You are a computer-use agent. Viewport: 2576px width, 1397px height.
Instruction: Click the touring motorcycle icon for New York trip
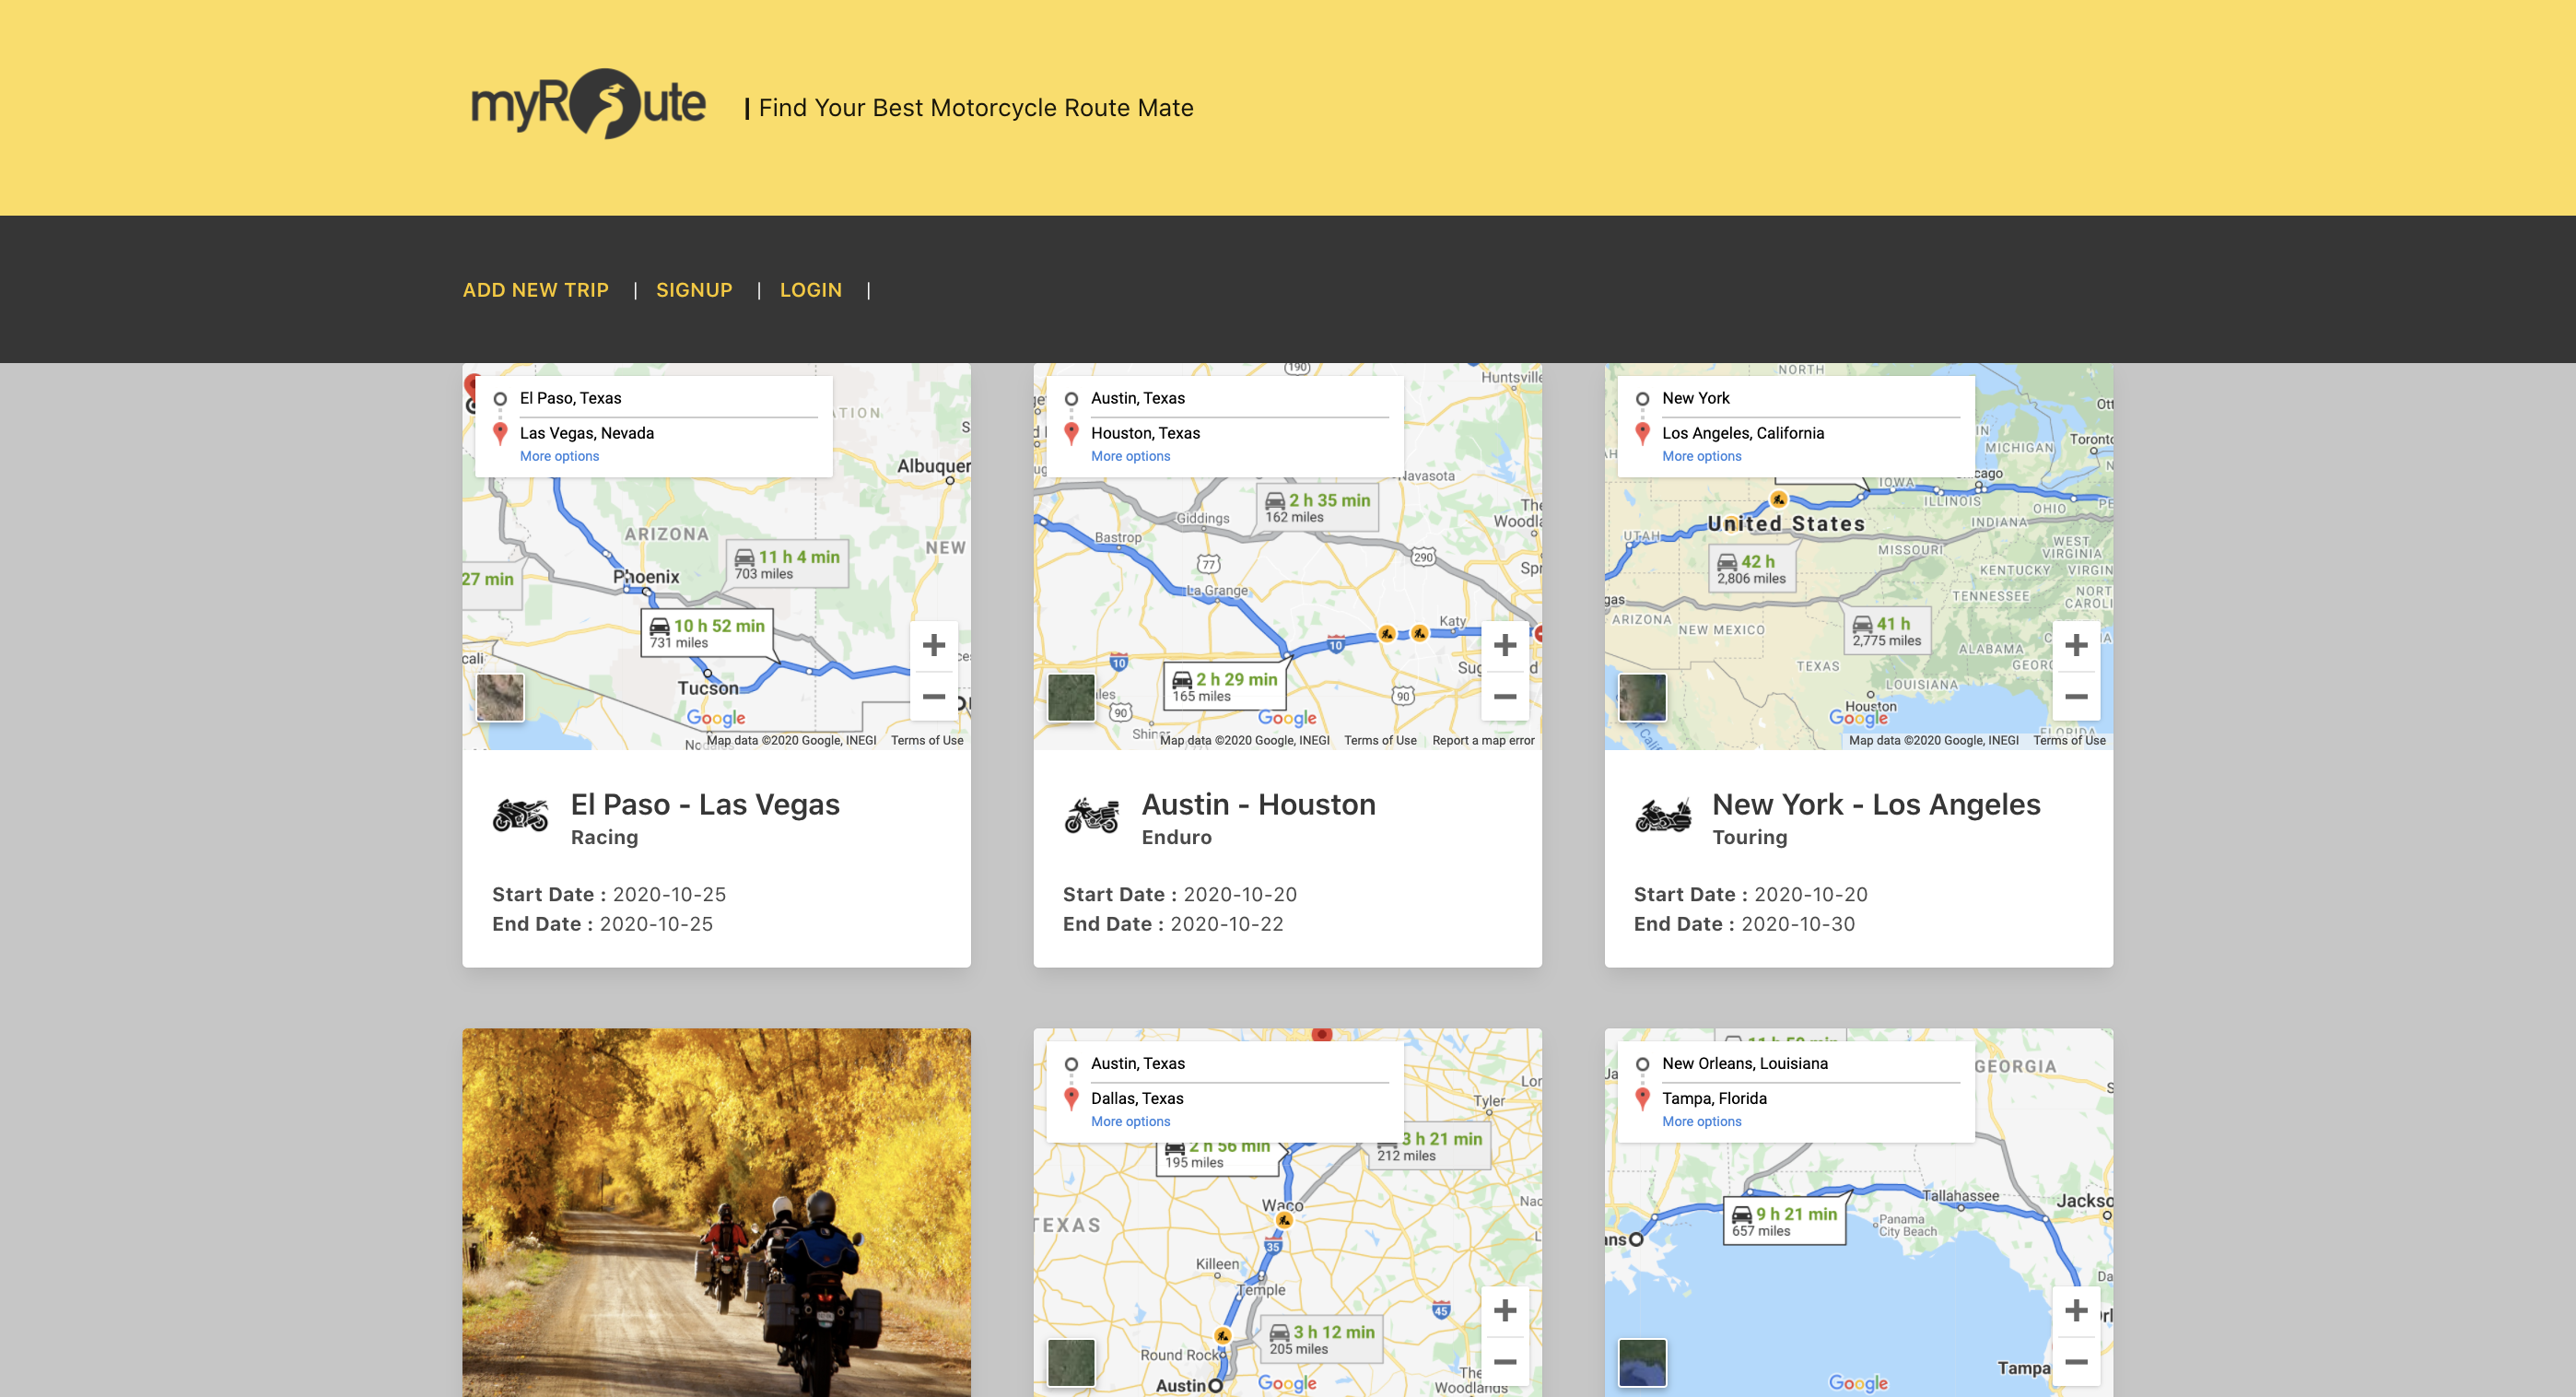1662,815
